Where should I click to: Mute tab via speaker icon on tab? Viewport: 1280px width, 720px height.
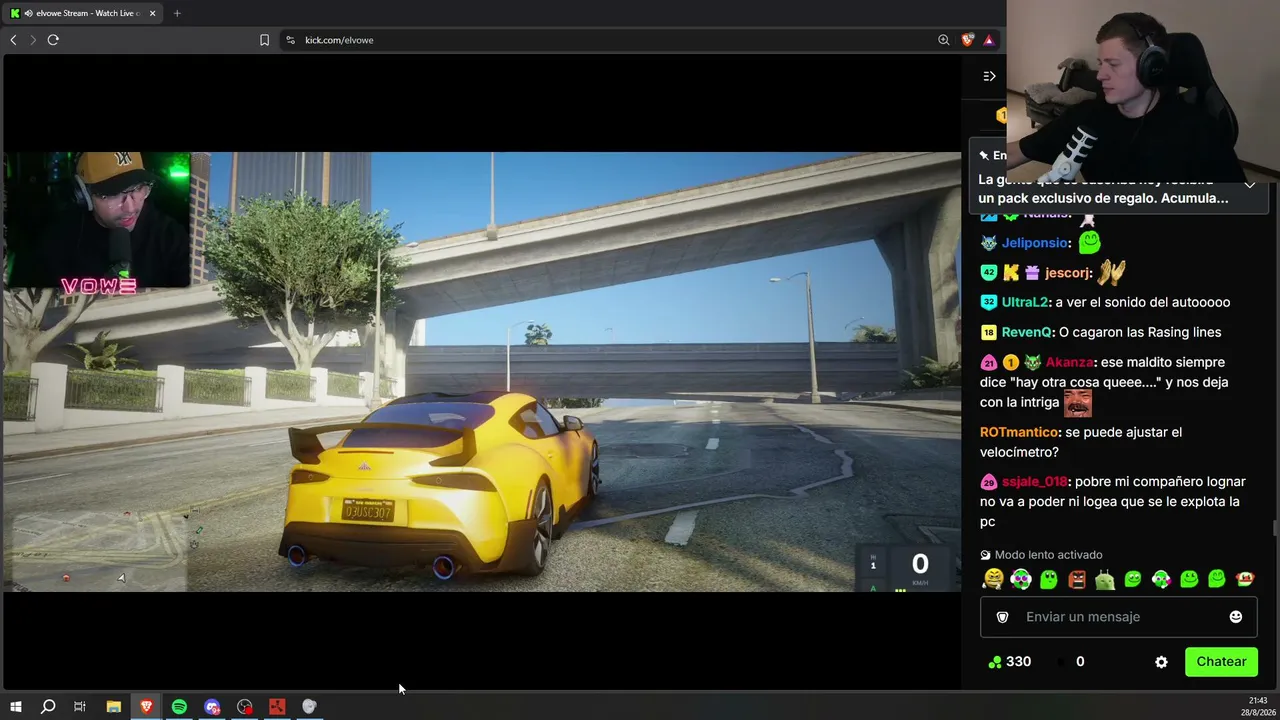(29, 13)
